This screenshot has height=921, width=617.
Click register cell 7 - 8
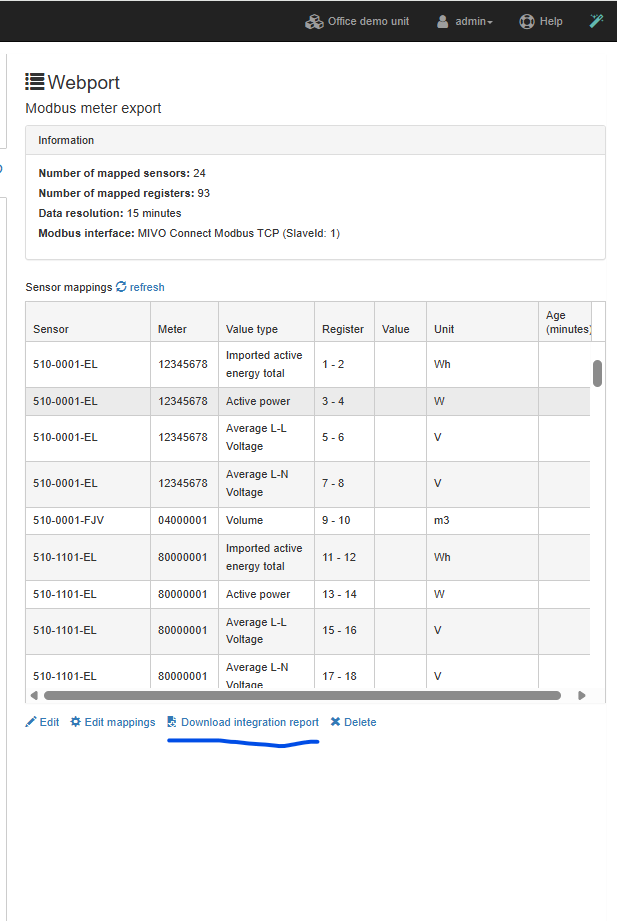(344, 483)
